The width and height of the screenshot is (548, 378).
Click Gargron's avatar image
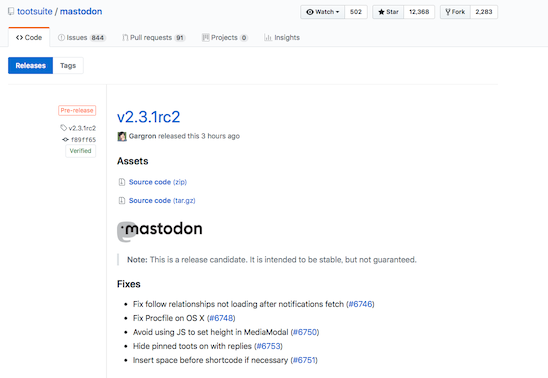[x=122, y=136]
